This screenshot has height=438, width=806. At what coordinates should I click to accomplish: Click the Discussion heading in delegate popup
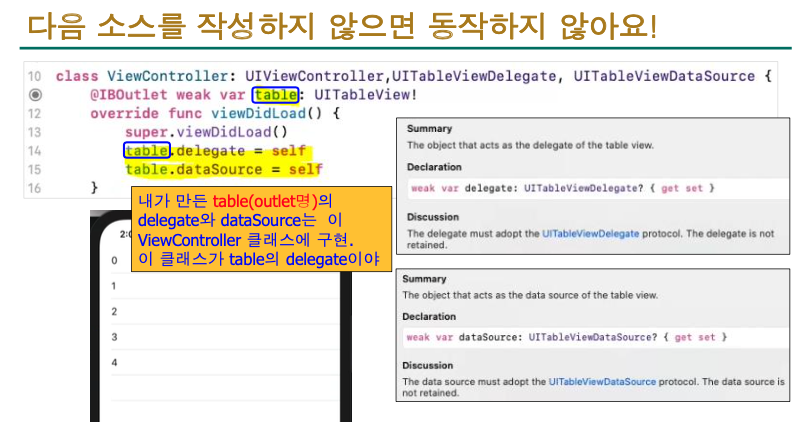(x=433, y=217)
